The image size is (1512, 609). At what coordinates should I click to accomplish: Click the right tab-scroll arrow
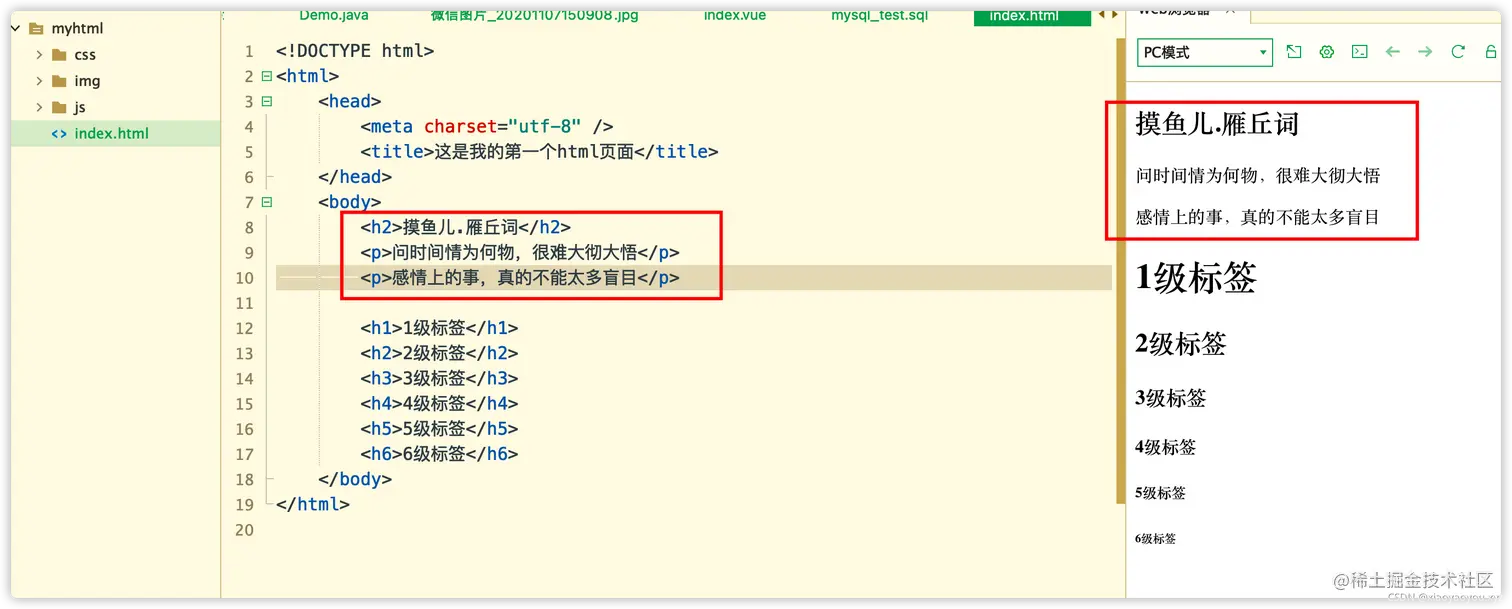coord(1115,14)
